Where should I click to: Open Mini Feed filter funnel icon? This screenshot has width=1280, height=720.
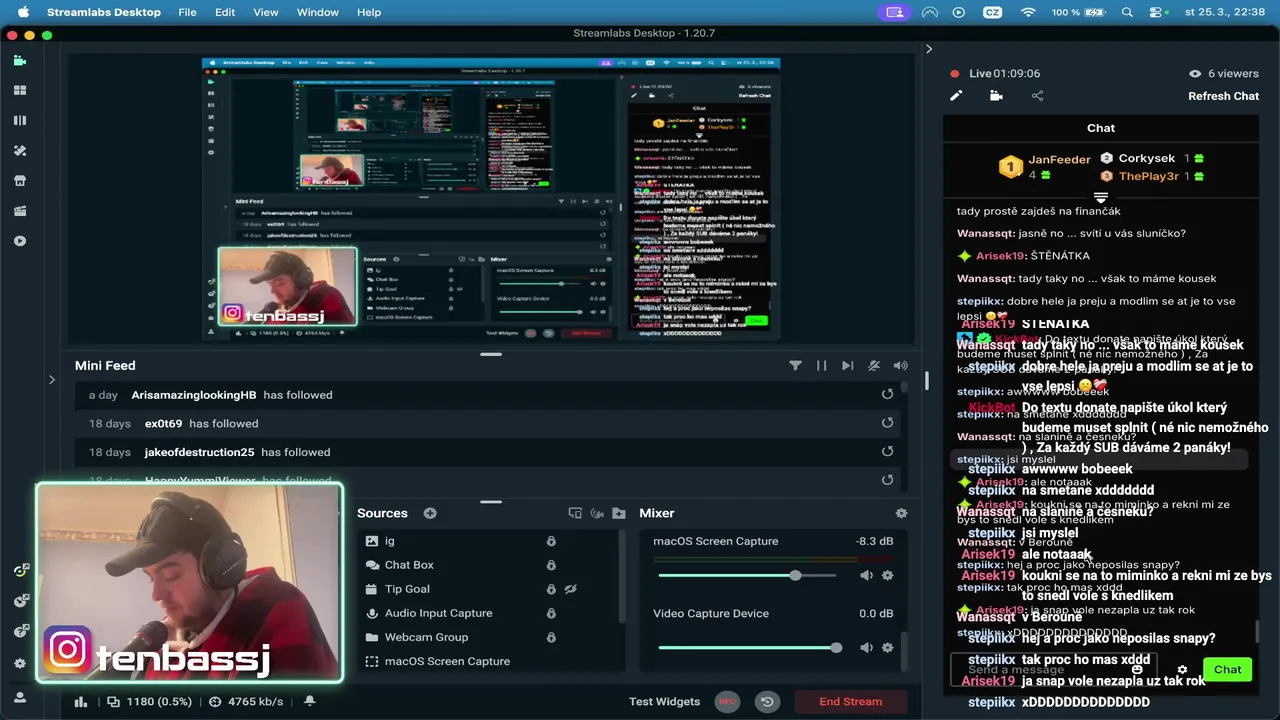795,366
